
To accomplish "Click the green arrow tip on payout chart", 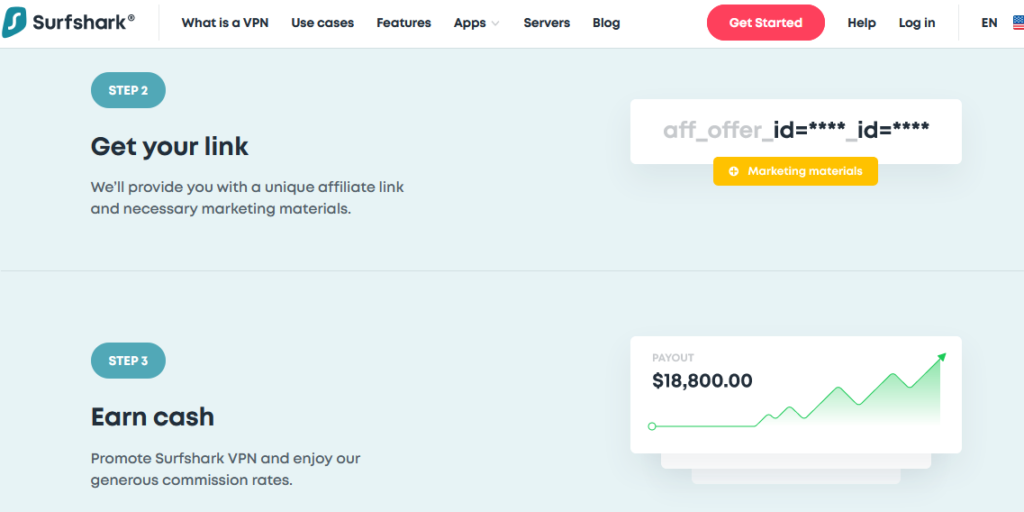I will click(942, 357).
